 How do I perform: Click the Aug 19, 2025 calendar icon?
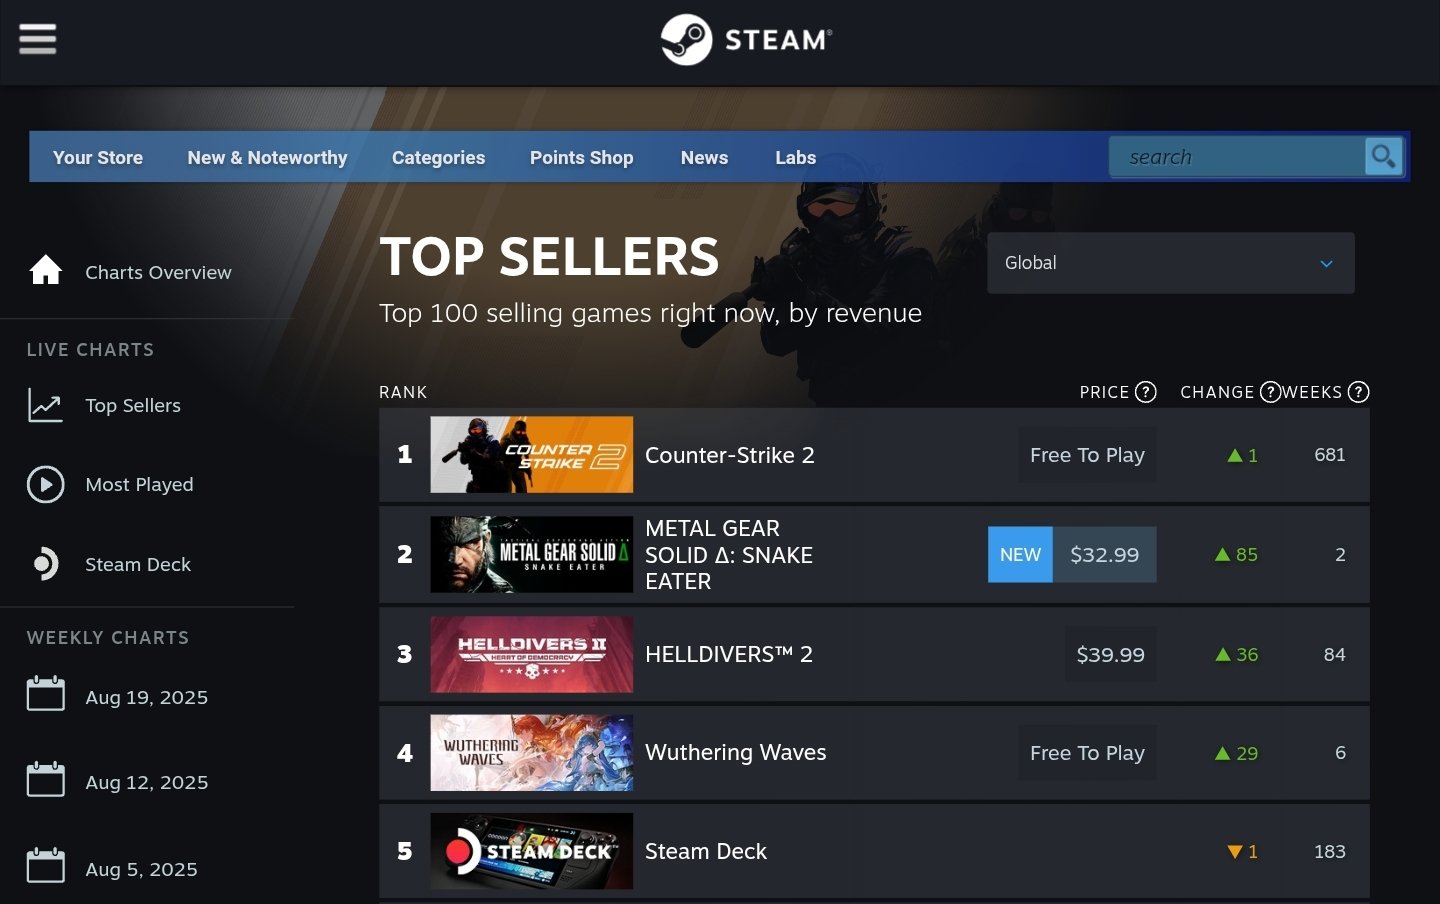46,694
